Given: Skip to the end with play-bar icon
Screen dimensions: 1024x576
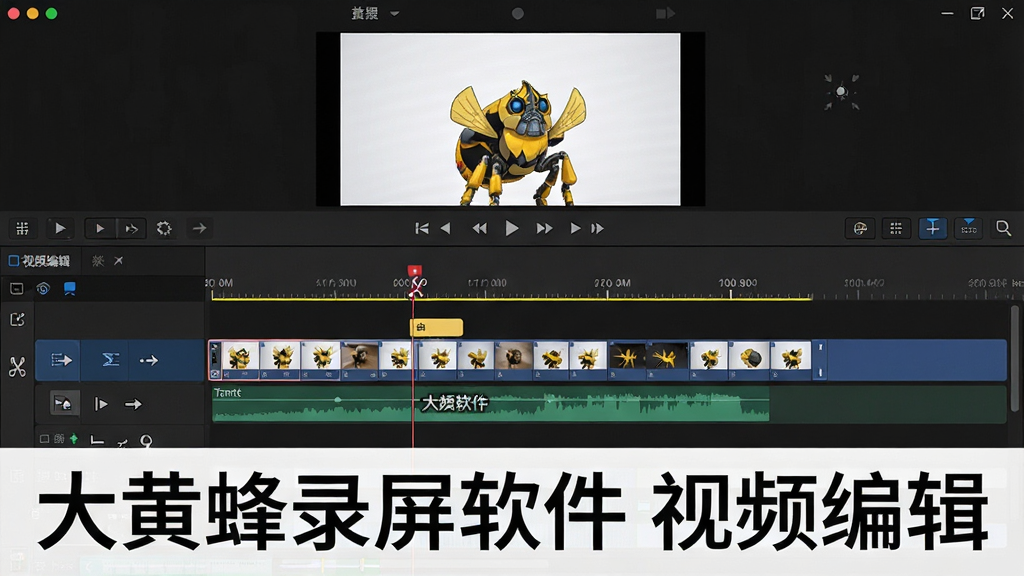Looking at the screenshot, I should coord(597,228).
